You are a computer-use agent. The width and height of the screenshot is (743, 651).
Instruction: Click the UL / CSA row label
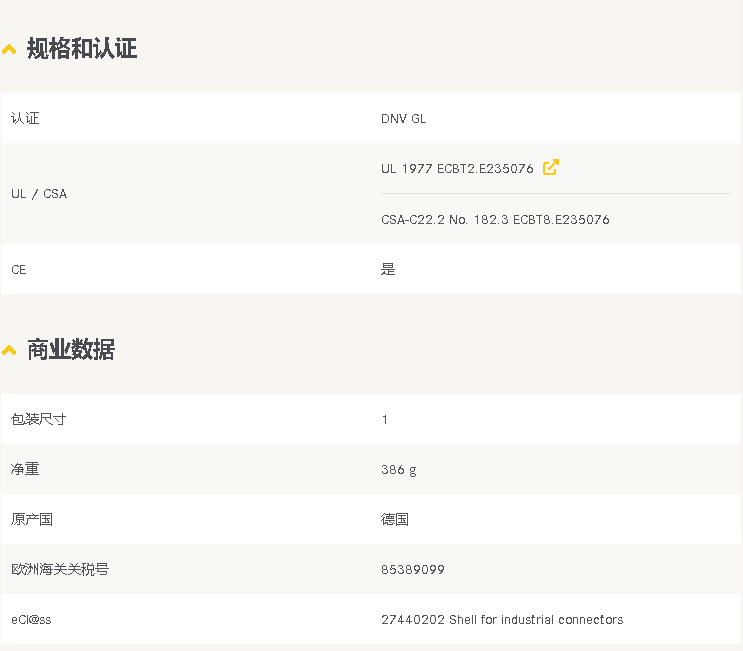(39, 194)
